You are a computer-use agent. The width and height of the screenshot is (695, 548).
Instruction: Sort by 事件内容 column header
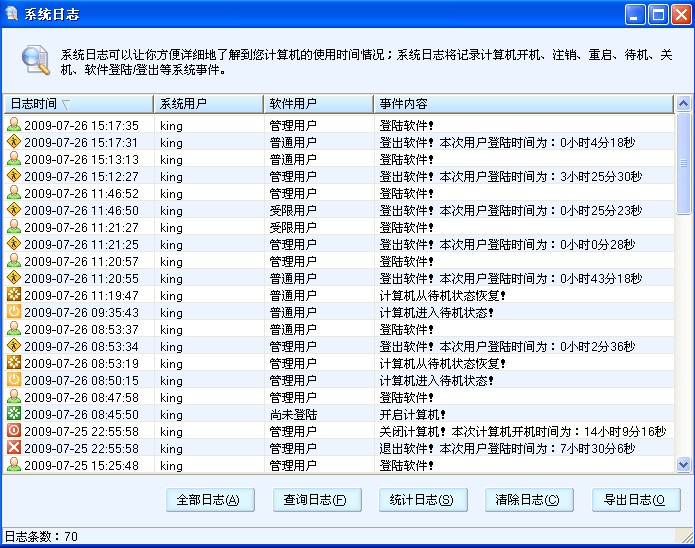[x=523, y=104]
